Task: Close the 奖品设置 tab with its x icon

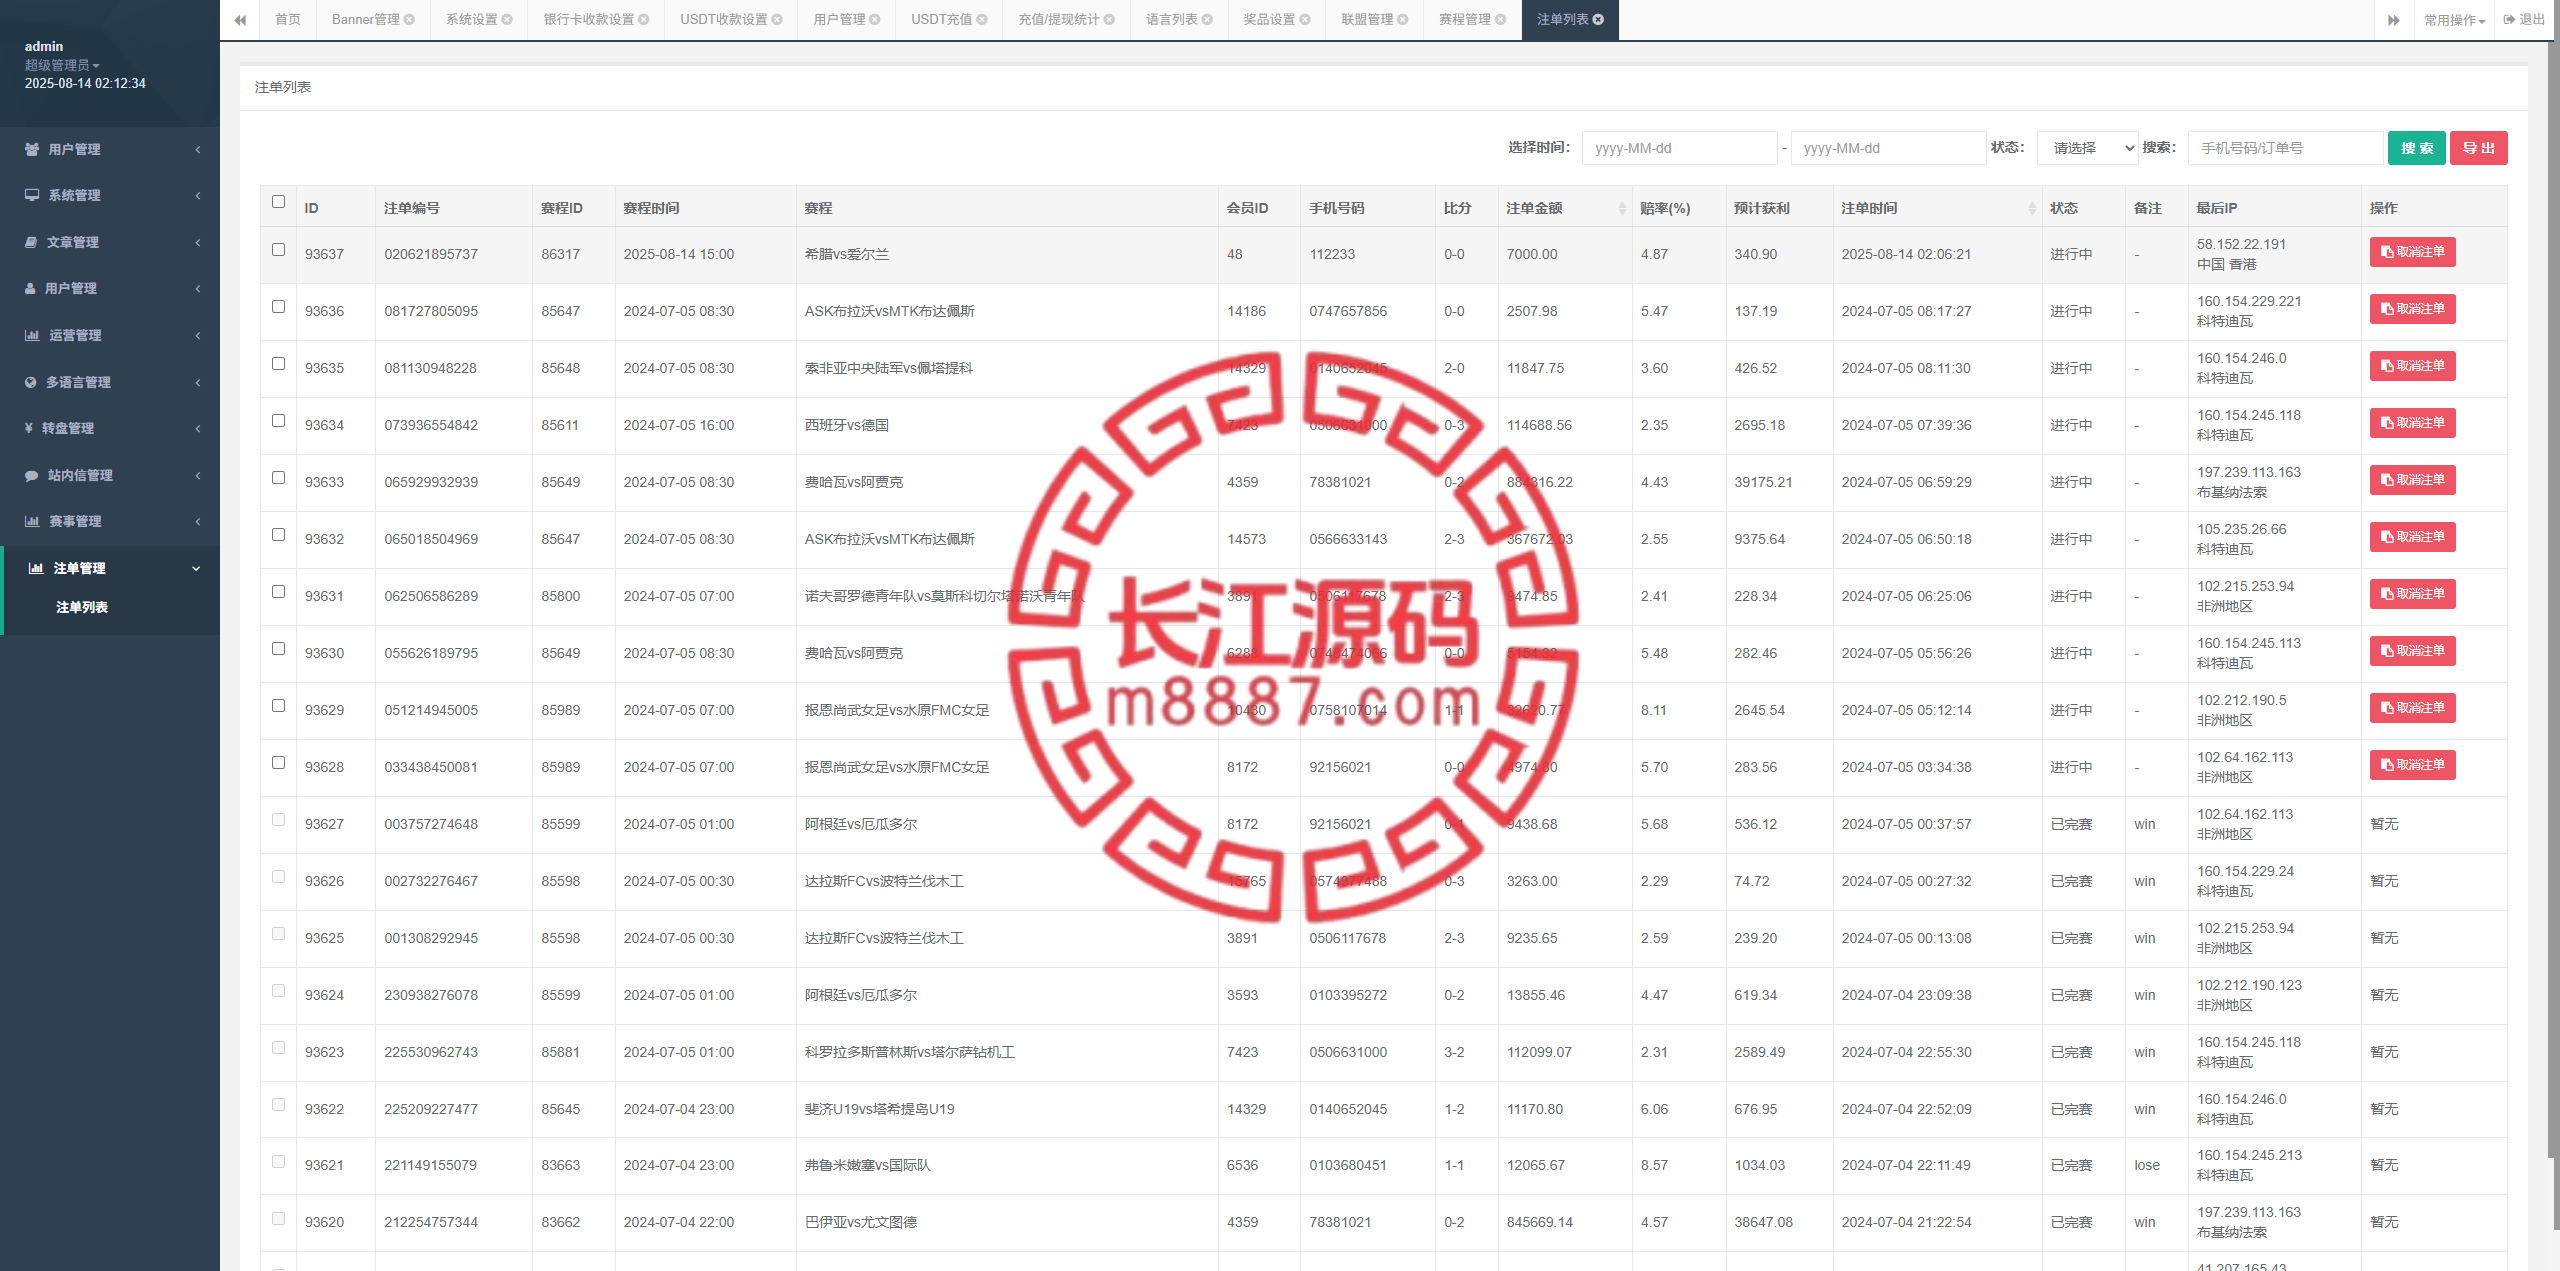Action: (x=1305, y=20)
